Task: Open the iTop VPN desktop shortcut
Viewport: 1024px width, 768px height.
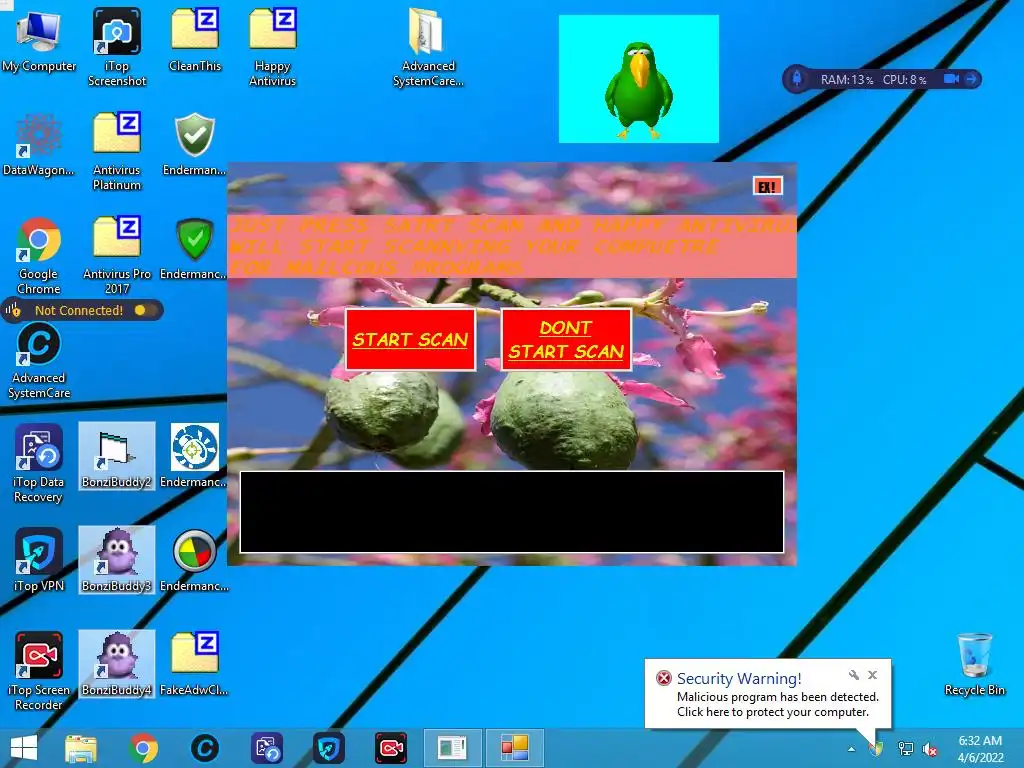Action: tap(39, 560)
